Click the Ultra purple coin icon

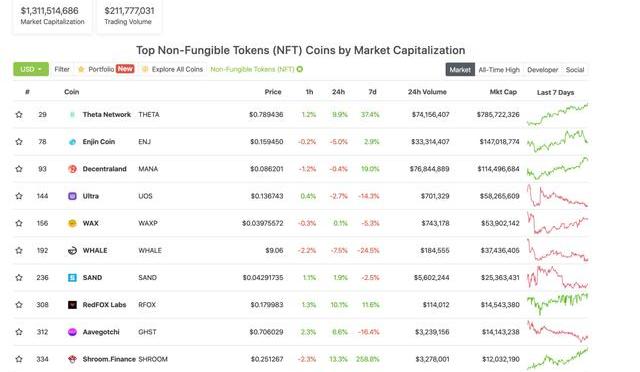click(72, 196)
